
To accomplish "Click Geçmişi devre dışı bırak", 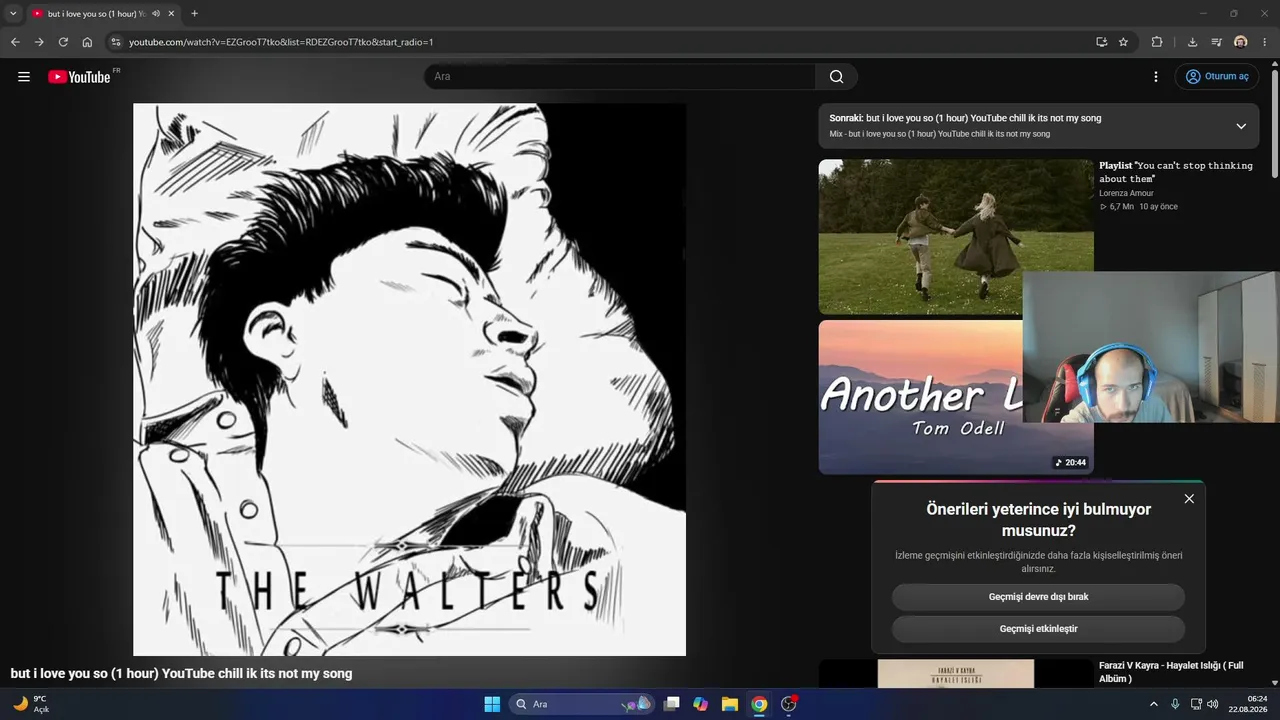I will pyautogui.click(x=1038, y=597).
